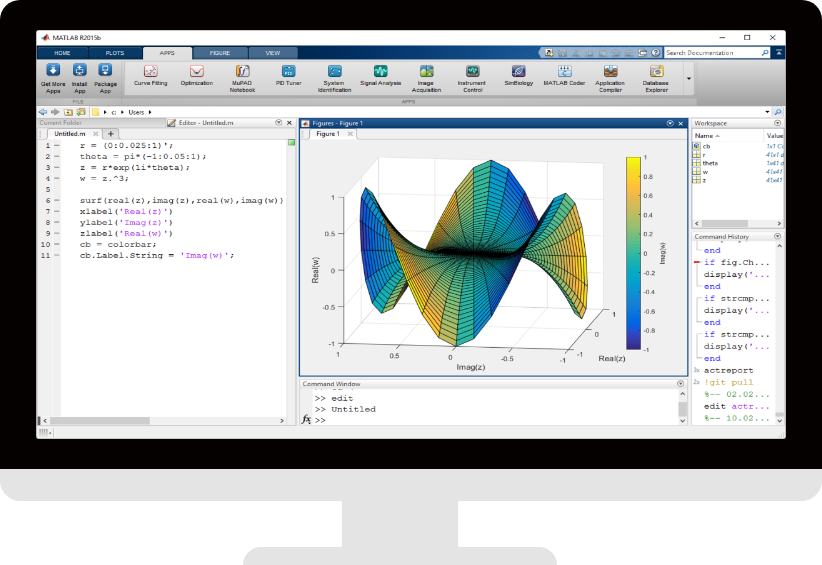This screenshot has width=822, height=565.
Task: Click the yellow-blue colorbar on the figure
Action: [x=632, y=252]
